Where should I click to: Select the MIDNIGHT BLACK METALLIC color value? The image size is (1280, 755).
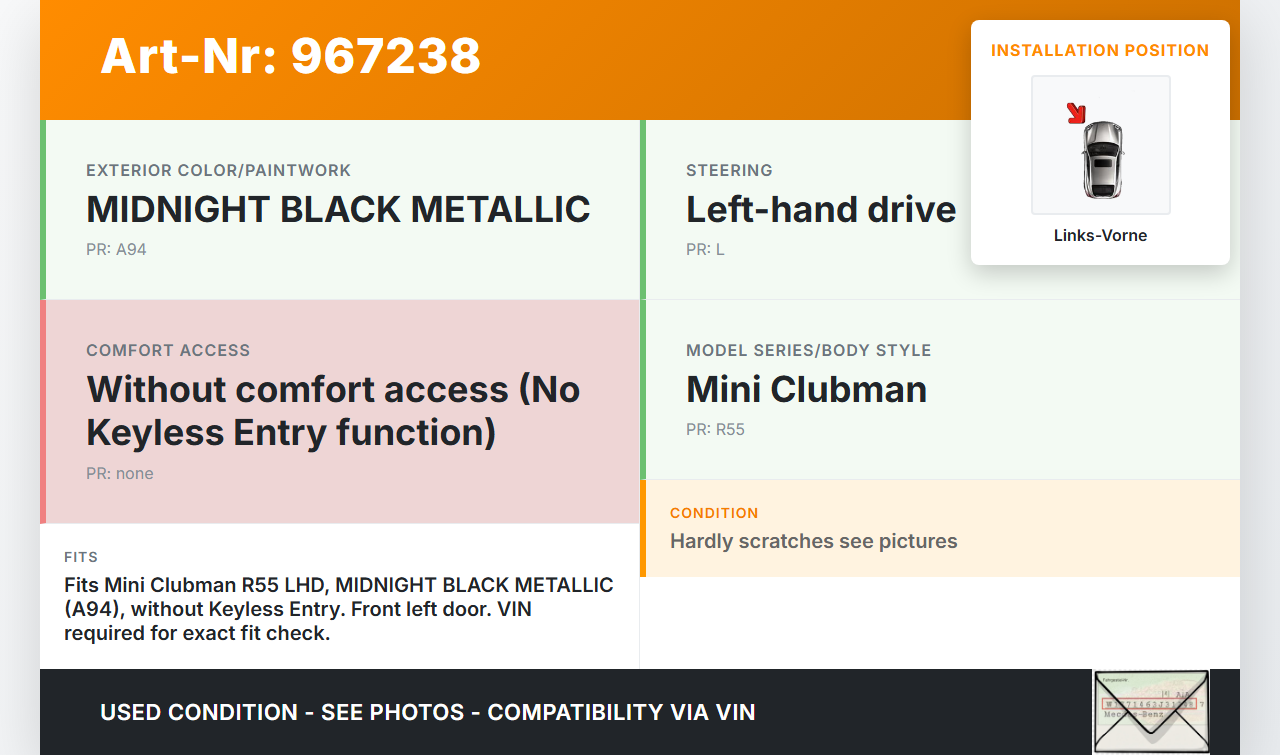(x=338, y=210)
